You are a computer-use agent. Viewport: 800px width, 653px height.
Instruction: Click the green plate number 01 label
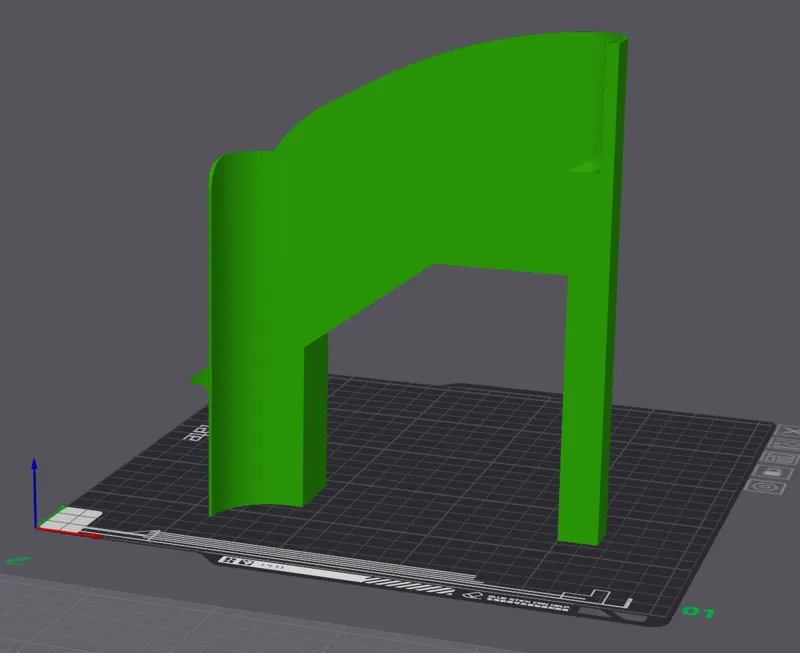pos(699,611)
